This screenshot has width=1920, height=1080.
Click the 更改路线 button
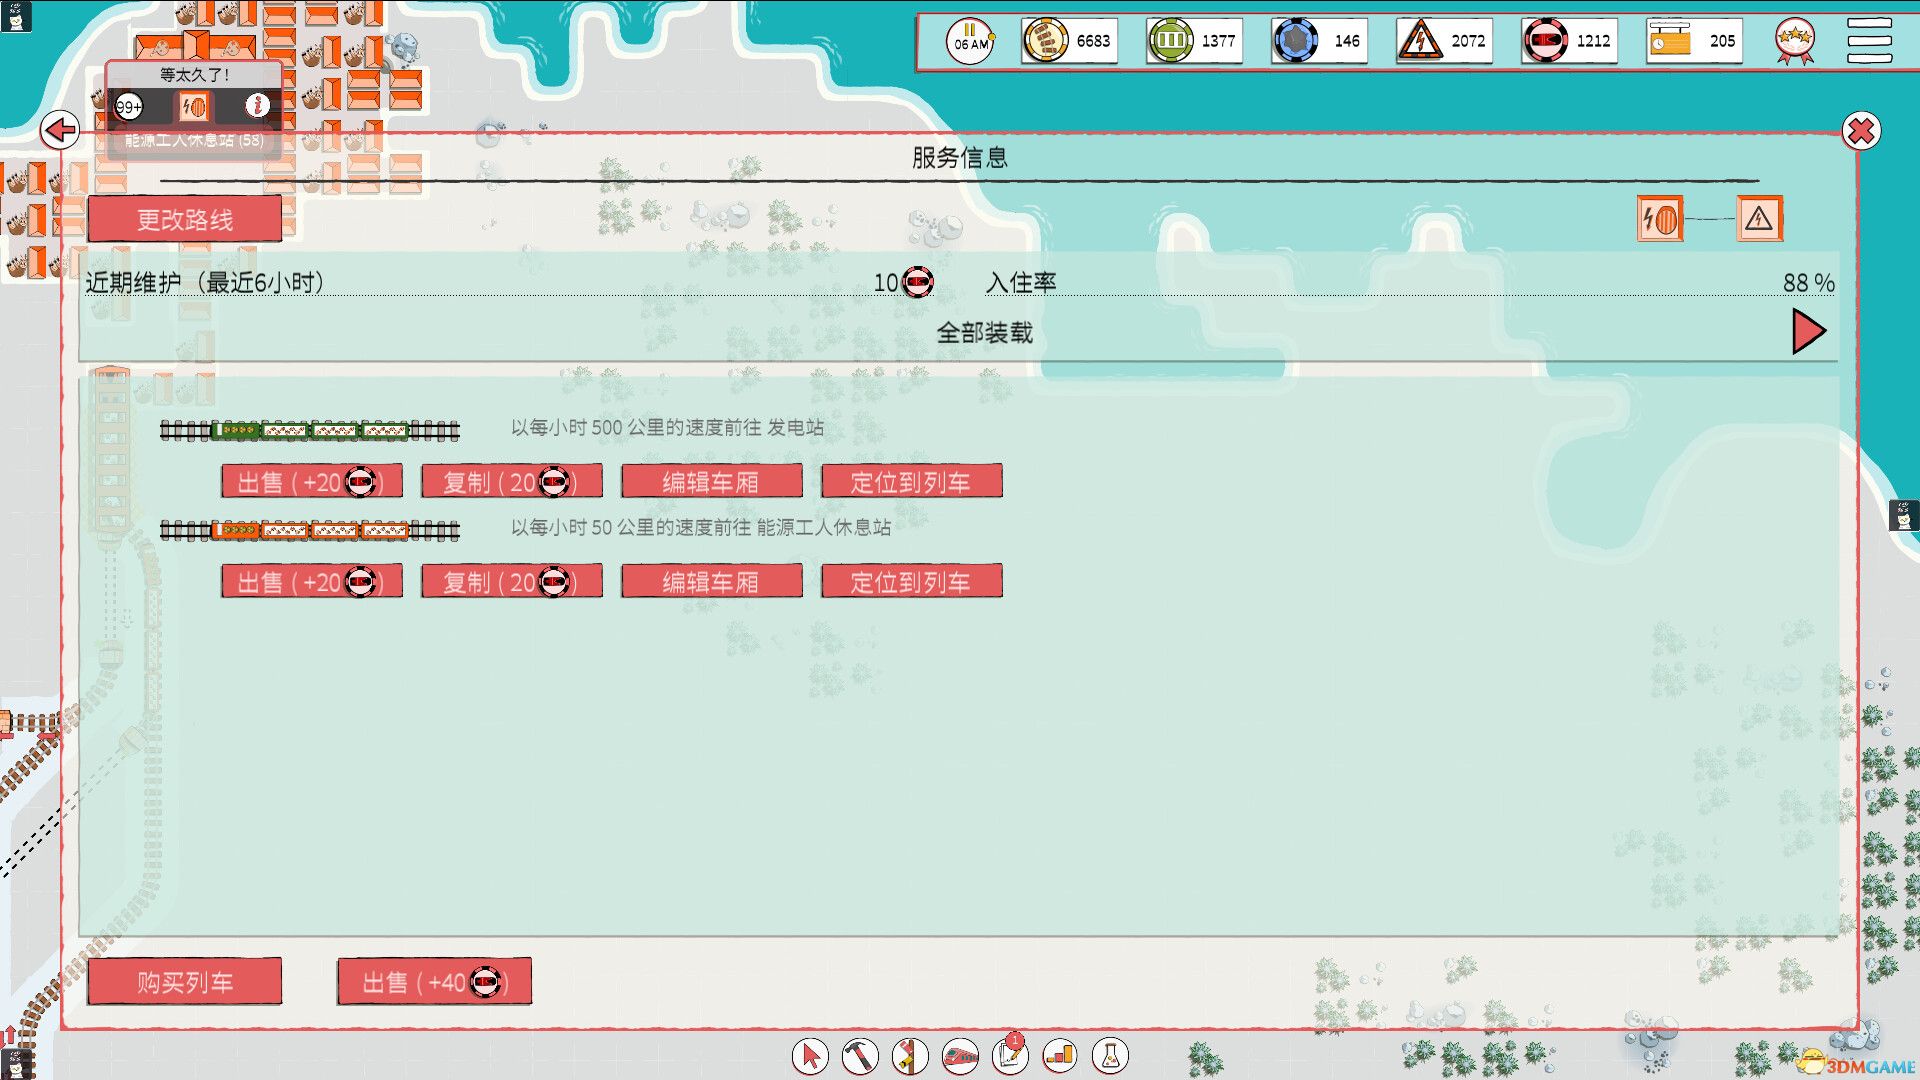coord(186,218)
